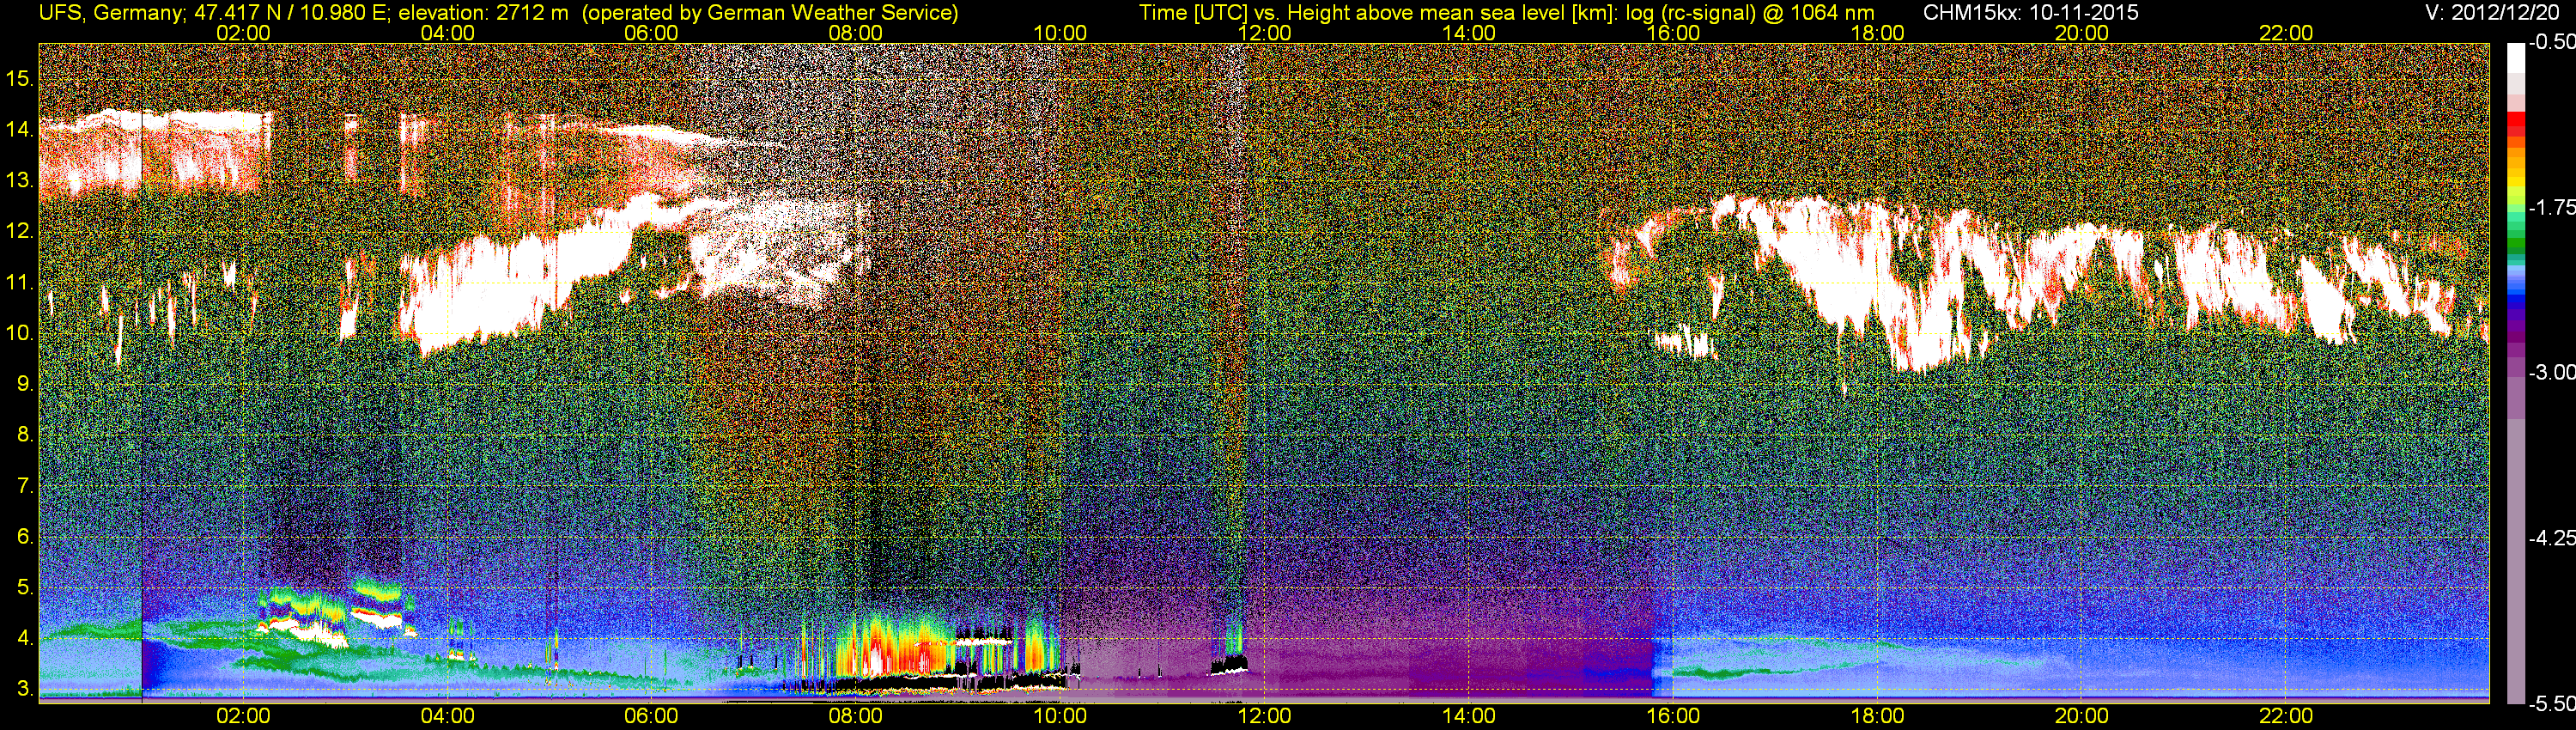Click the '12:00' label on the bottom time axis

(1264, 716)
